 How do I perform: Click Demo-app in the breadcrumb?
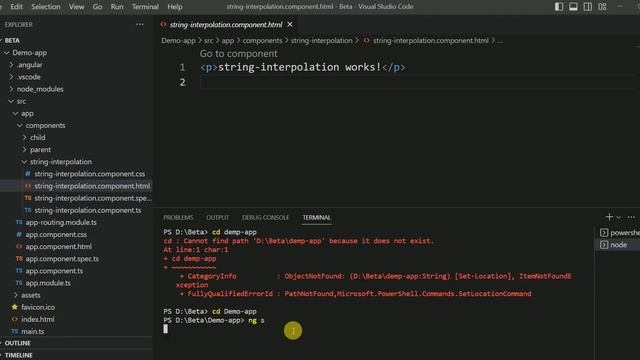click(x=178, y=40)
